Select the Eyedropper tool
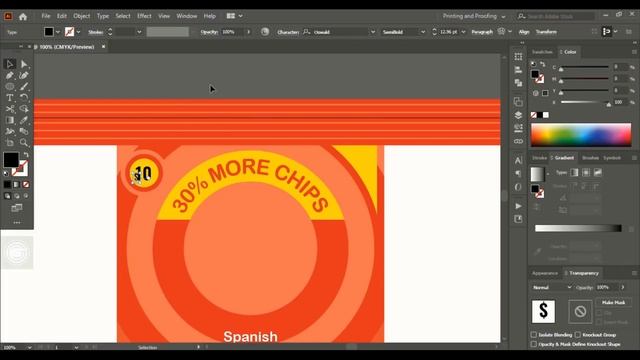Image resolution: width=640 pixels, height=360 pixels. (24, 120)
